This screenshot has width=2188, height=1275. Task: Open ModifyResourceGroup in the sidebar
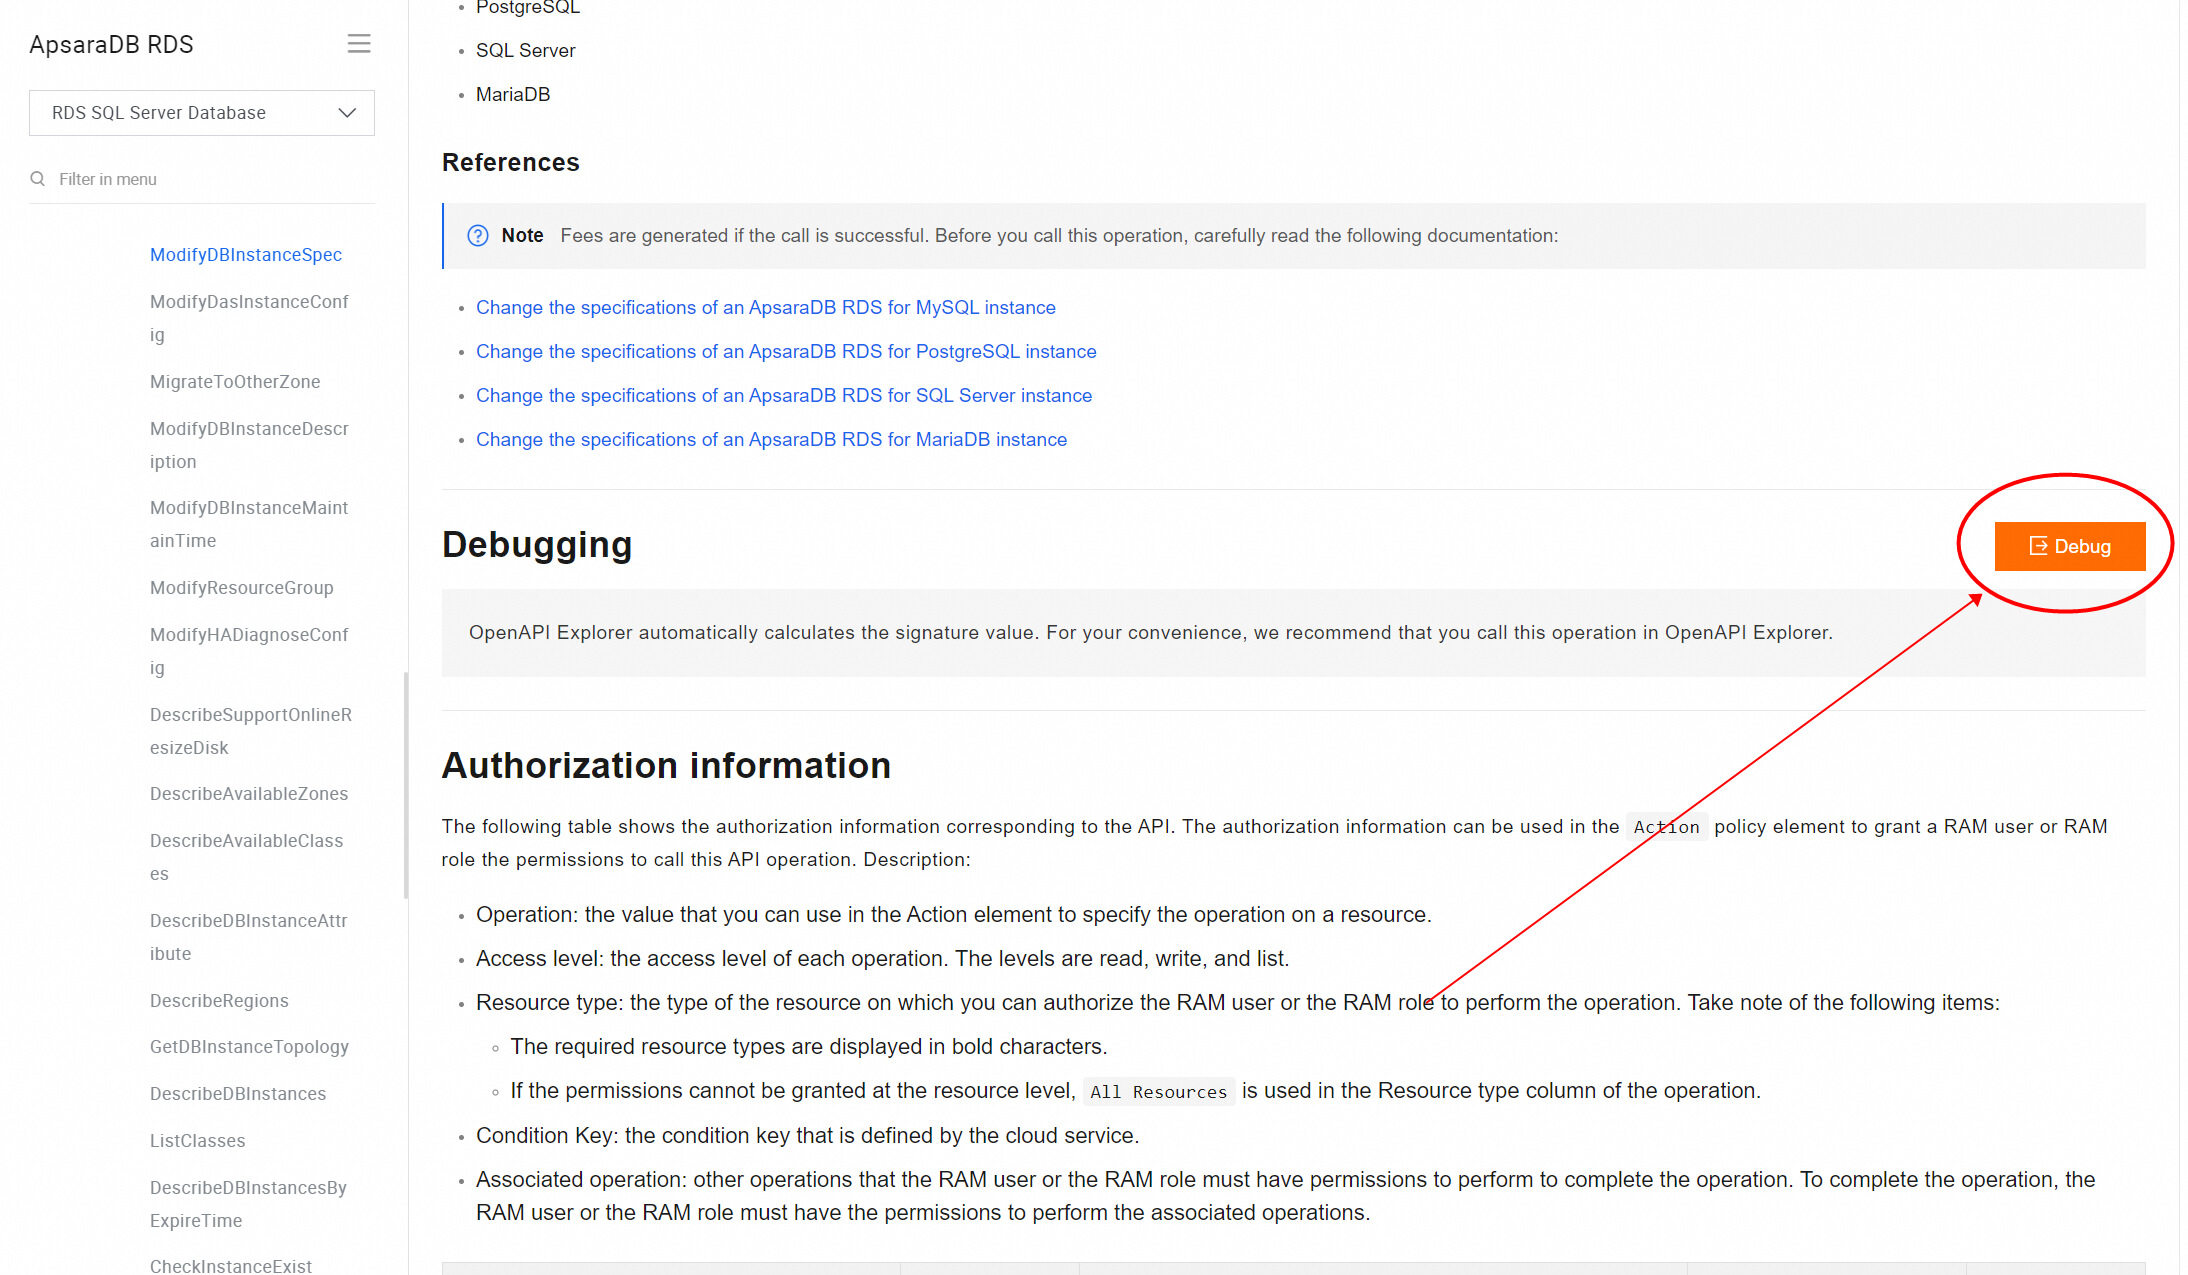point(241,588)
